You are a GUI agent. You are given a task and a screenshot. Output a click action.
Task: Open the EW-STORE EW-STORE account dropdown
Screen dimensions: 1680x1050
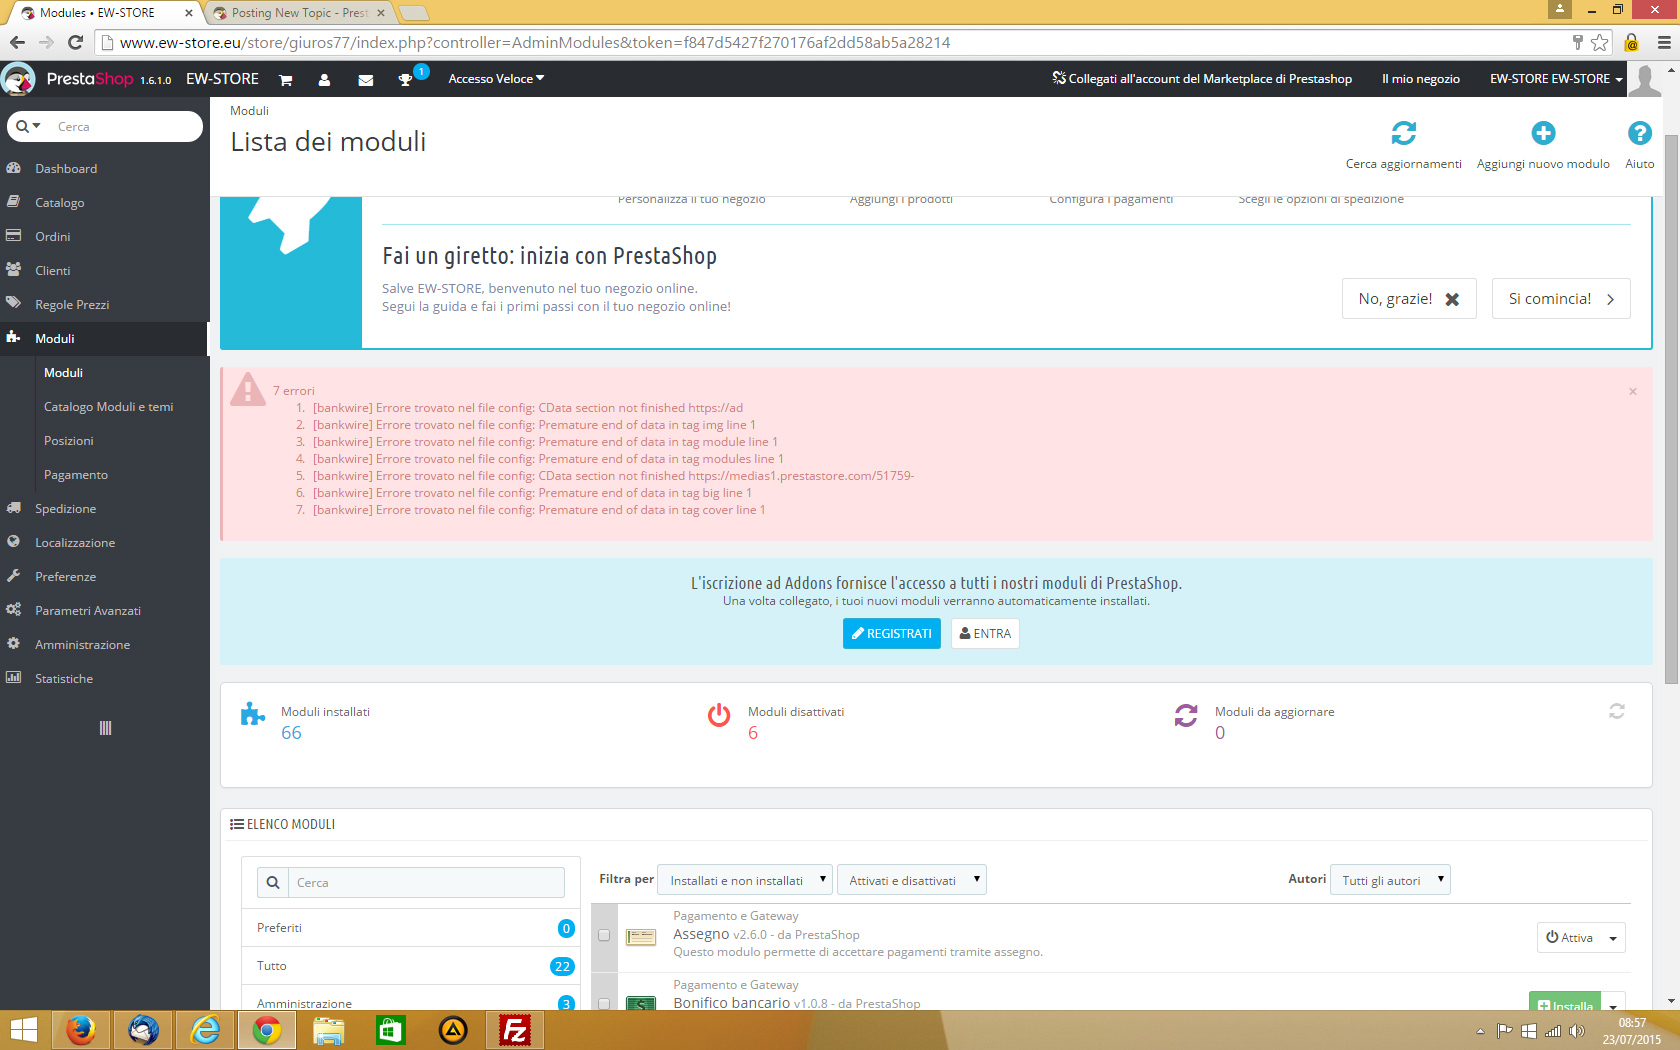coord(1556,79)
